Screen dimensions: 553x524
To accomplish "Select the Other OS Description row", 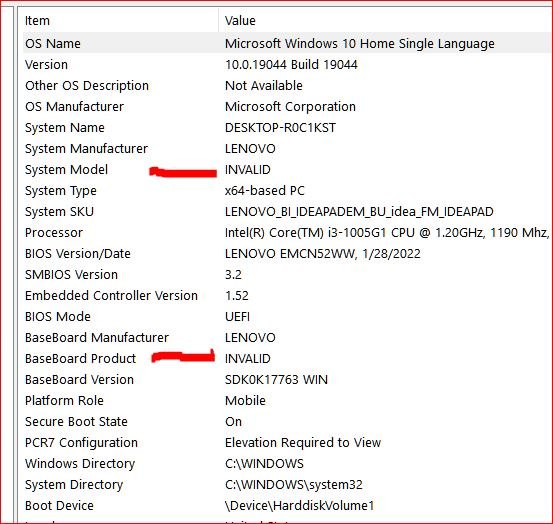I will [x=87, y=86].
